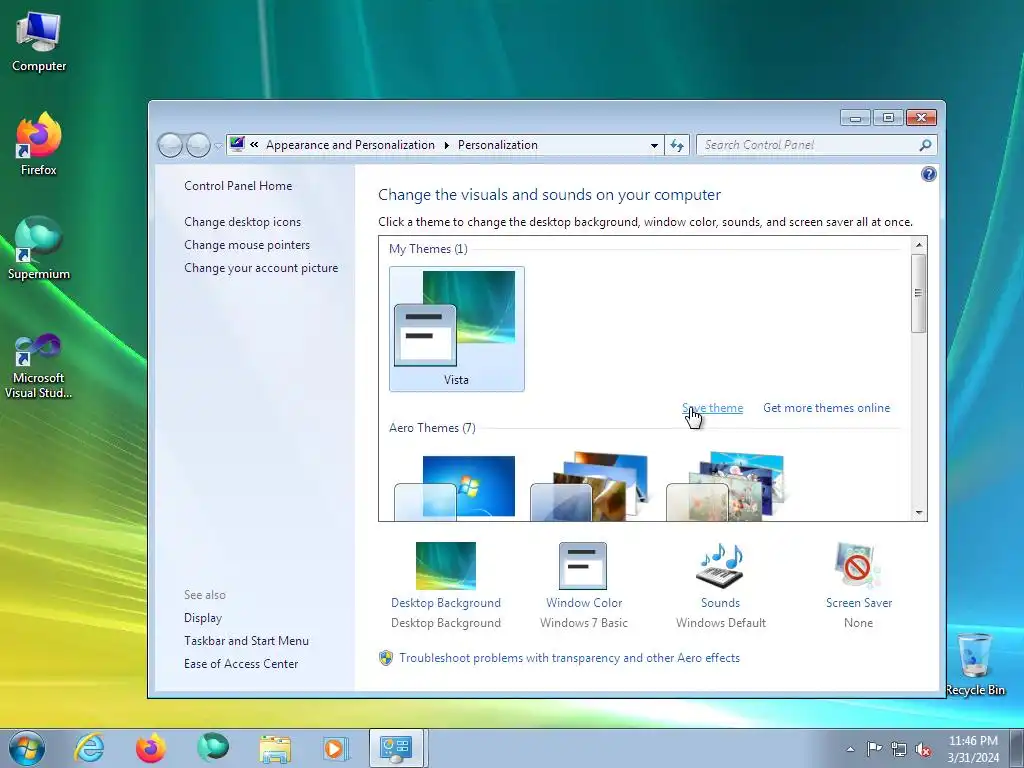Click Get more themes online

point(826,408)
